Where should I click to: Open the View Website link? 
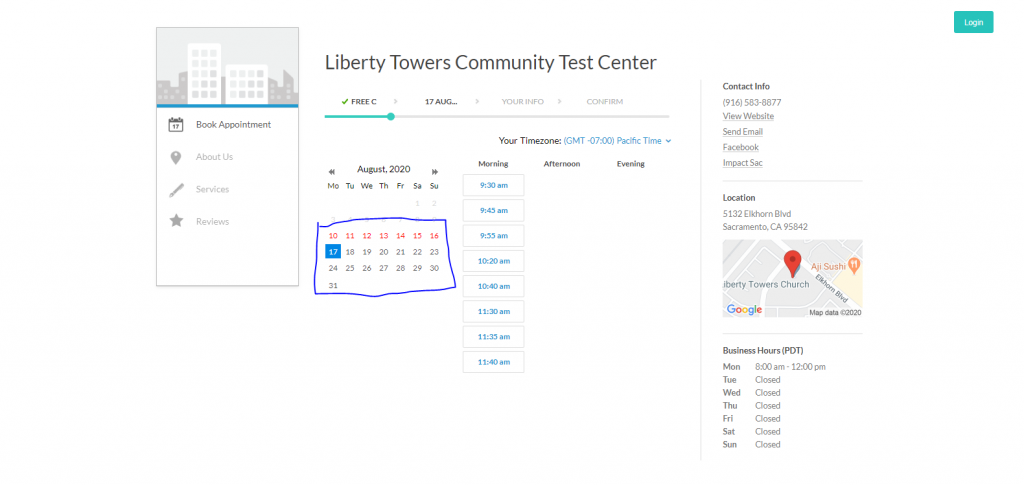[748, 117]
